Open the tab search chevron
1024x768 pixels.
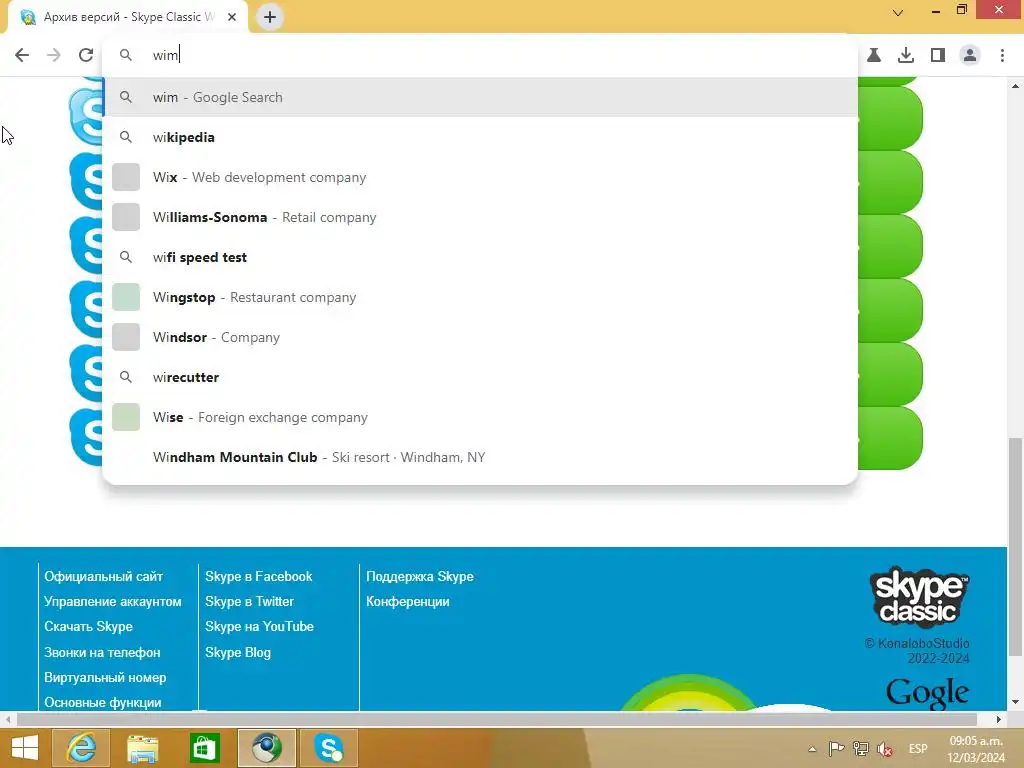pos(898,12)
